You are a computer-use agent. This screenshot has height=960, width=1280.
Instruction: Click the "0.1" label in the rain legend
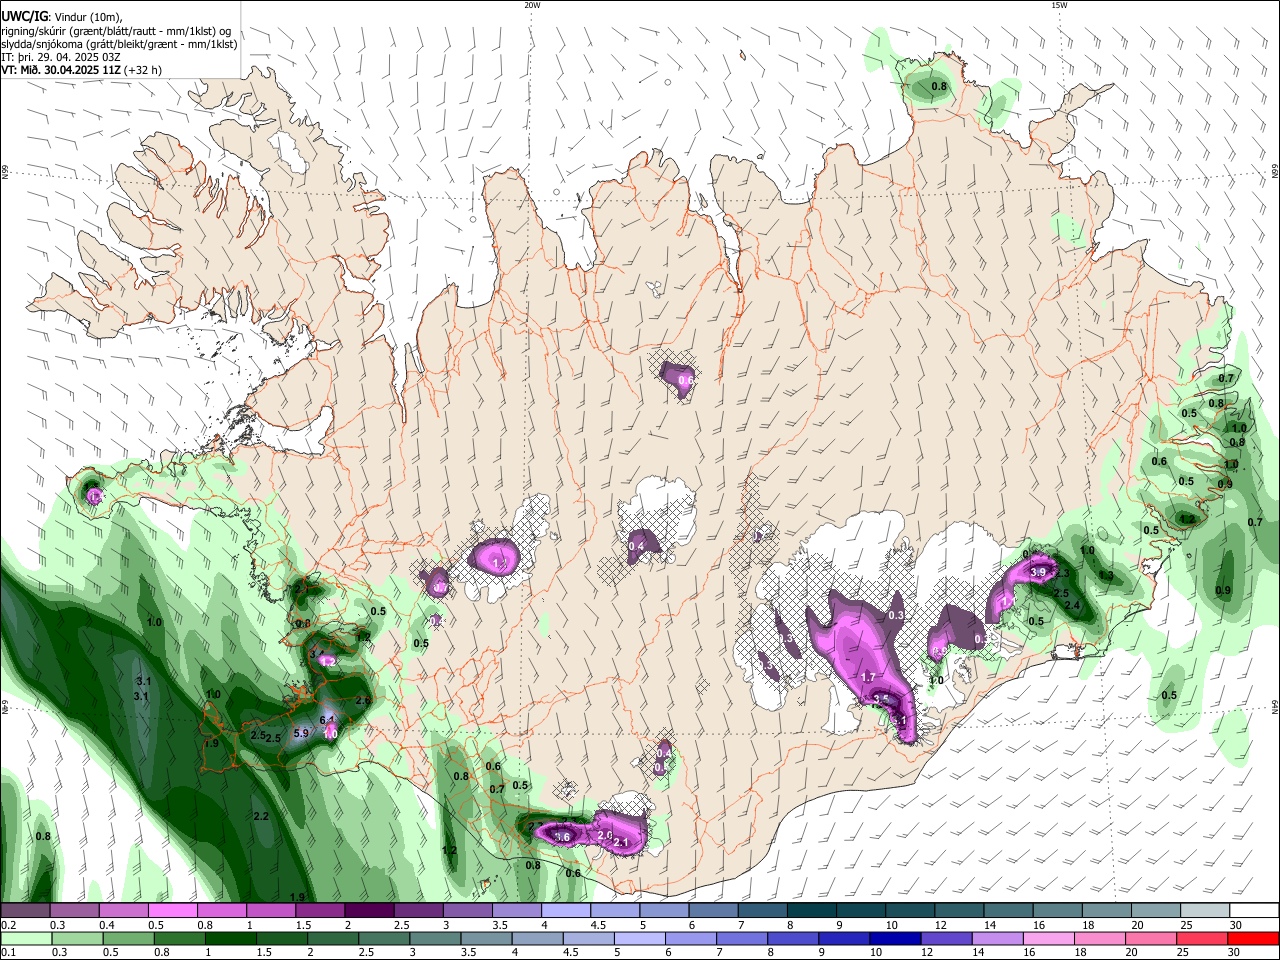[x=8, y=952]
